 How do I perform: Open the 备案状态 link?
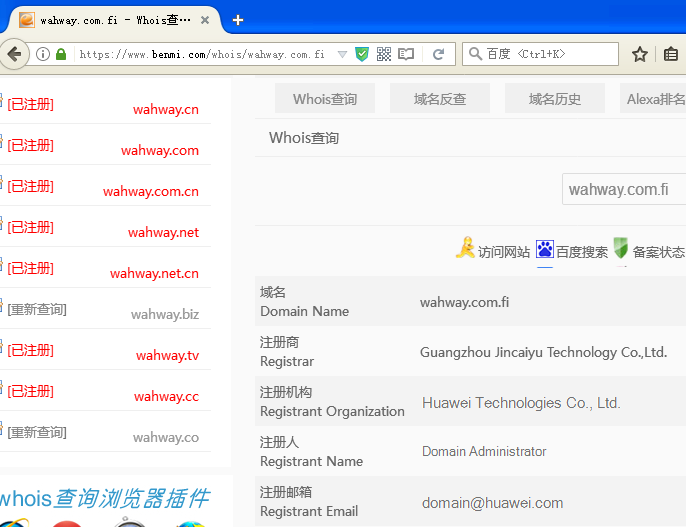pyautogui.click(x=658, y=252)
